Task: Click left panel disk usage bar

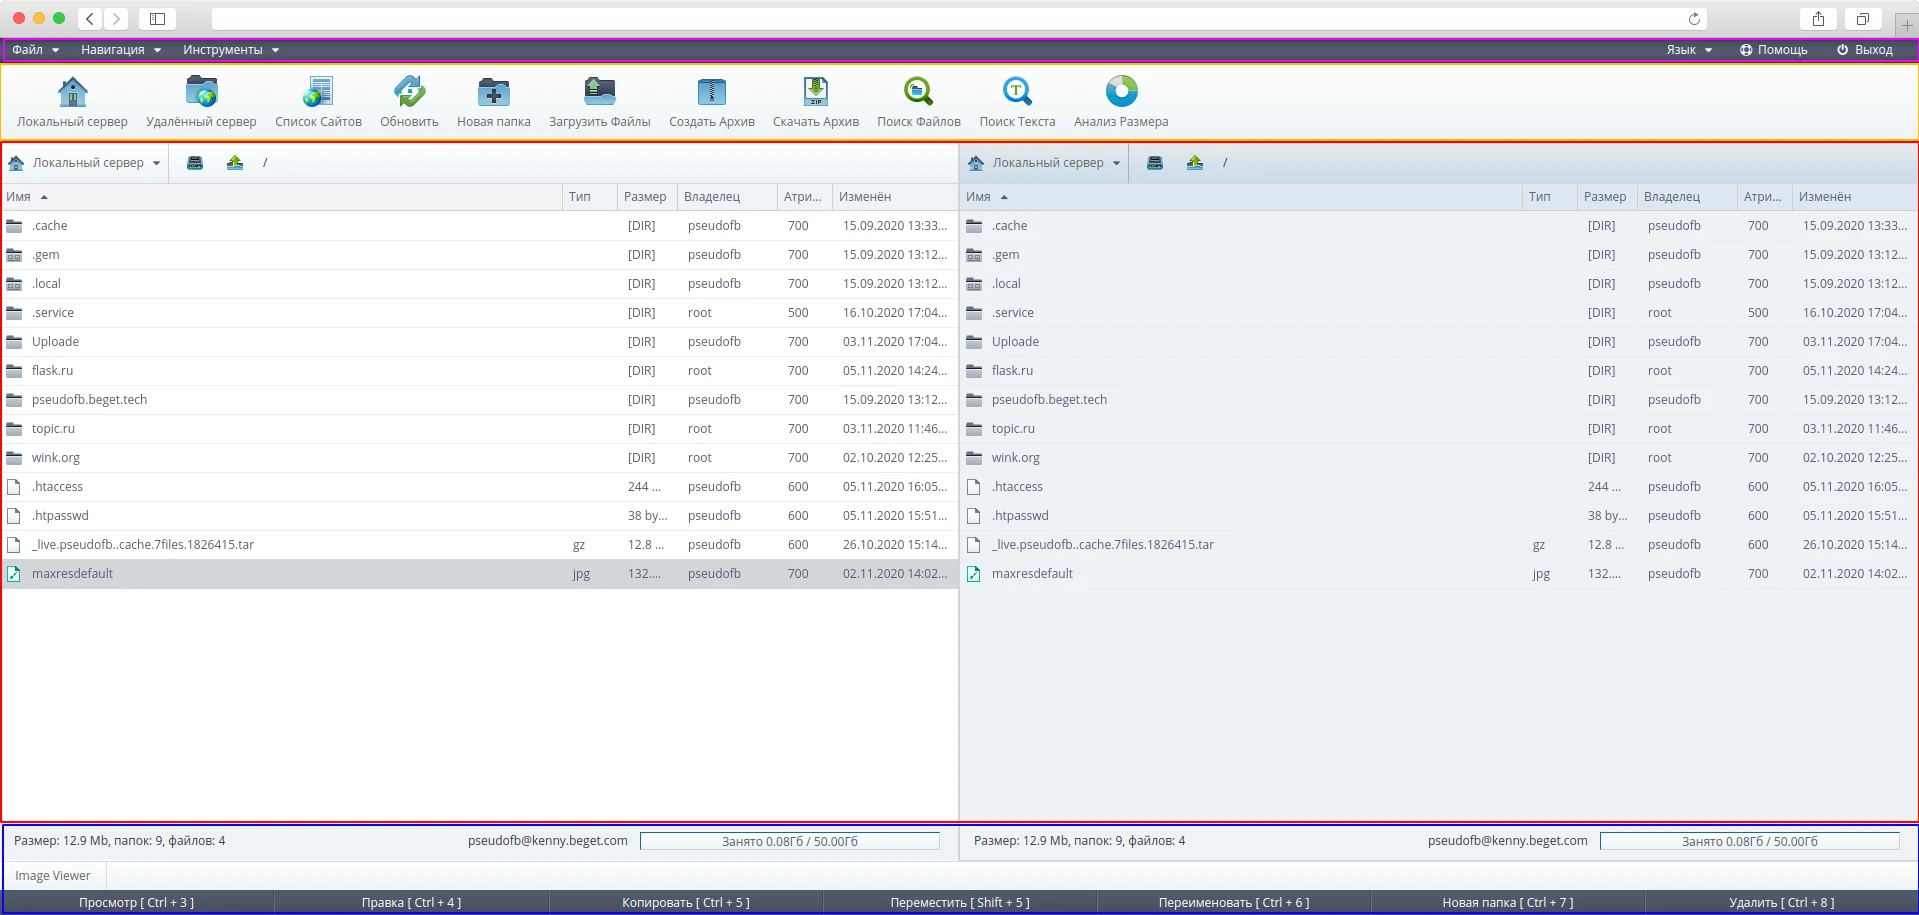Action: coord(789,841)
